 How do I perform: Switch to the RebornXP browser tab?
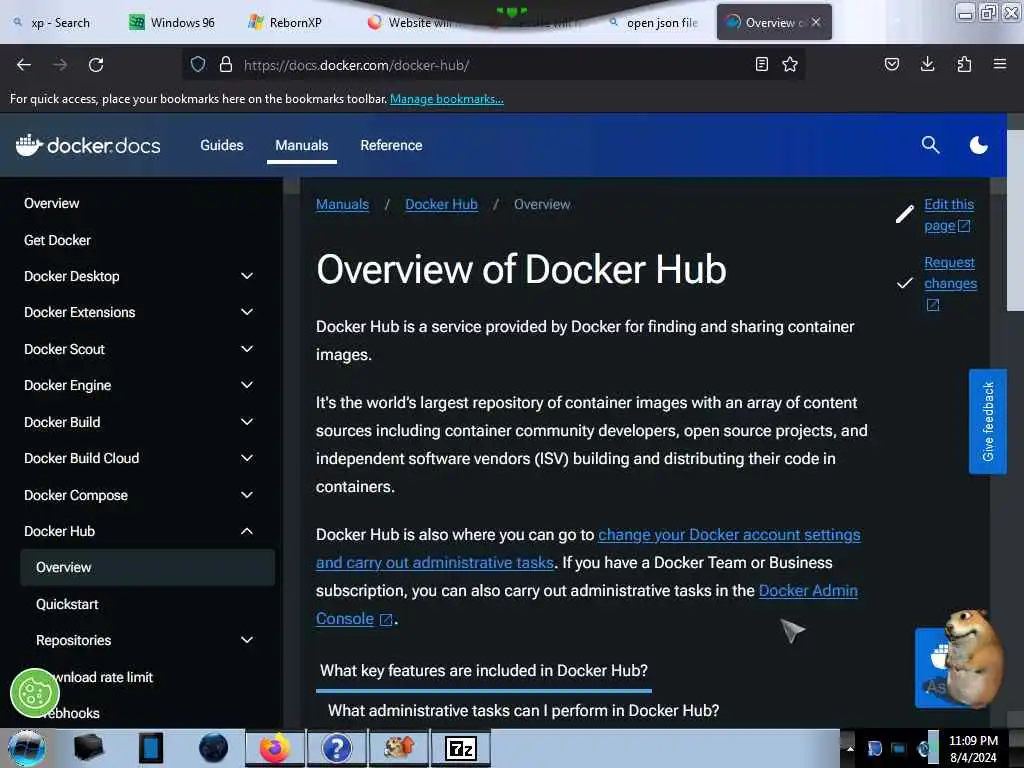285,23
